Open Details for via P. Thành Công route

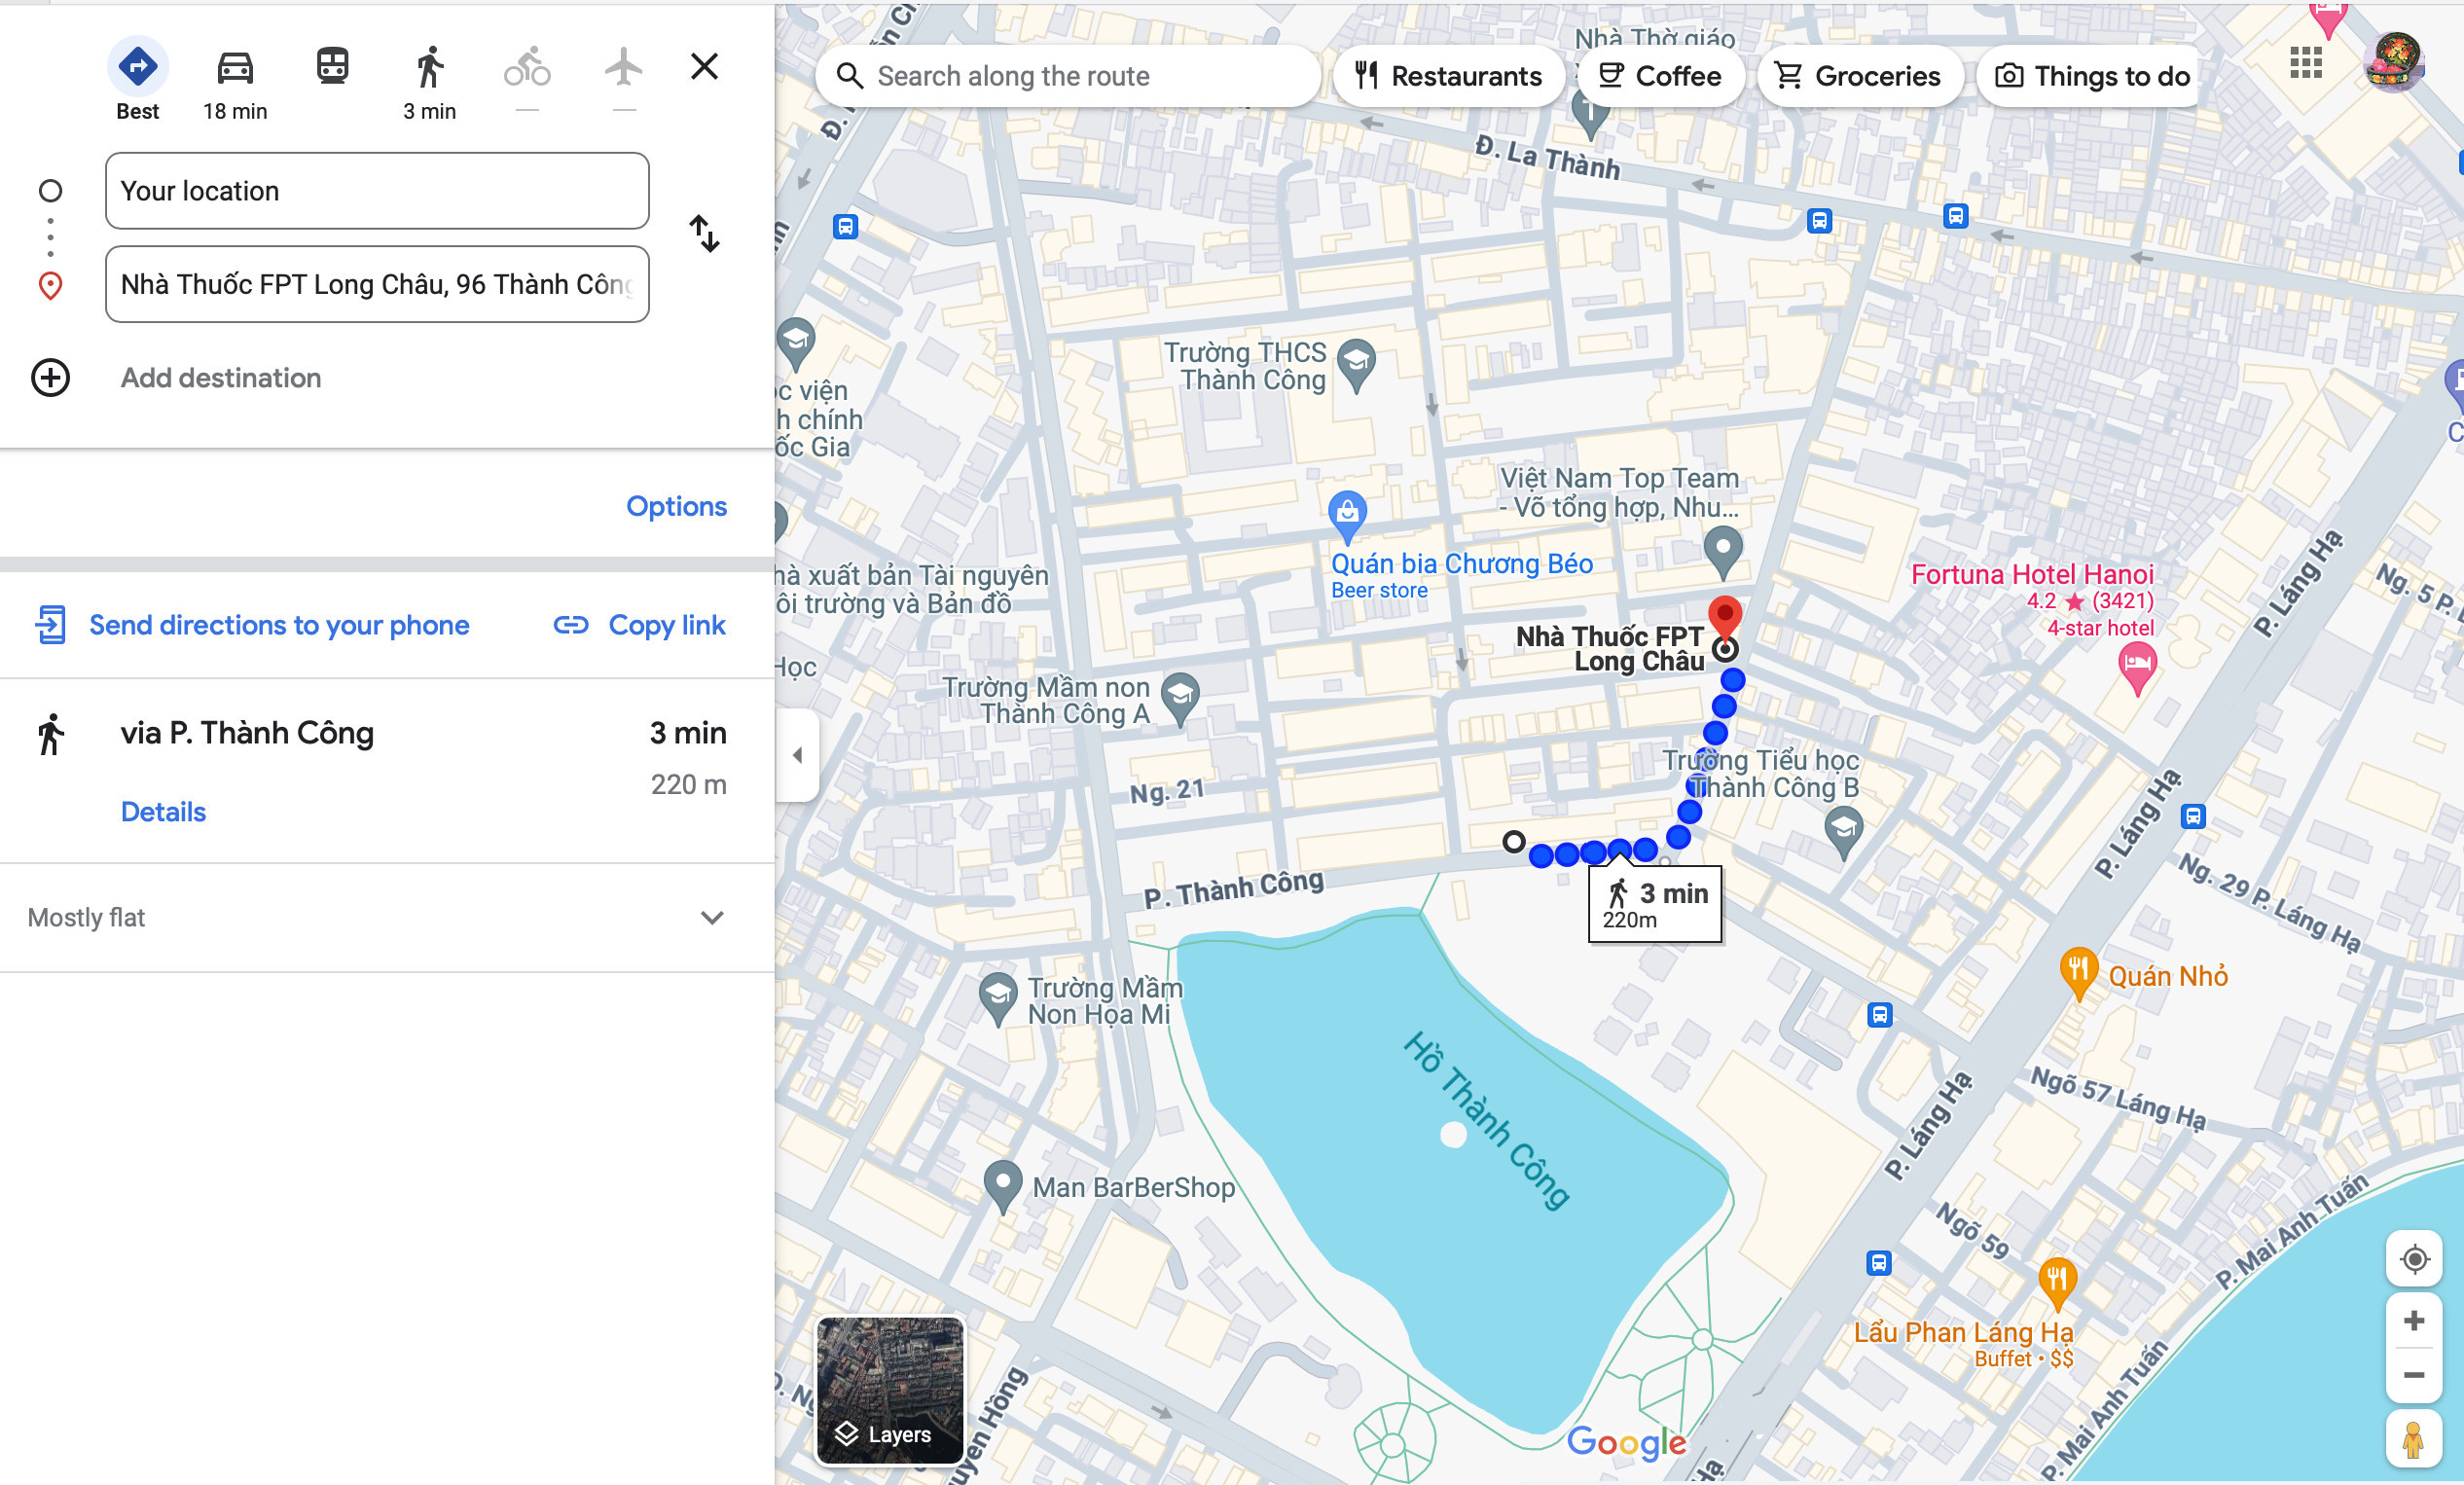[x=163, y=811]
